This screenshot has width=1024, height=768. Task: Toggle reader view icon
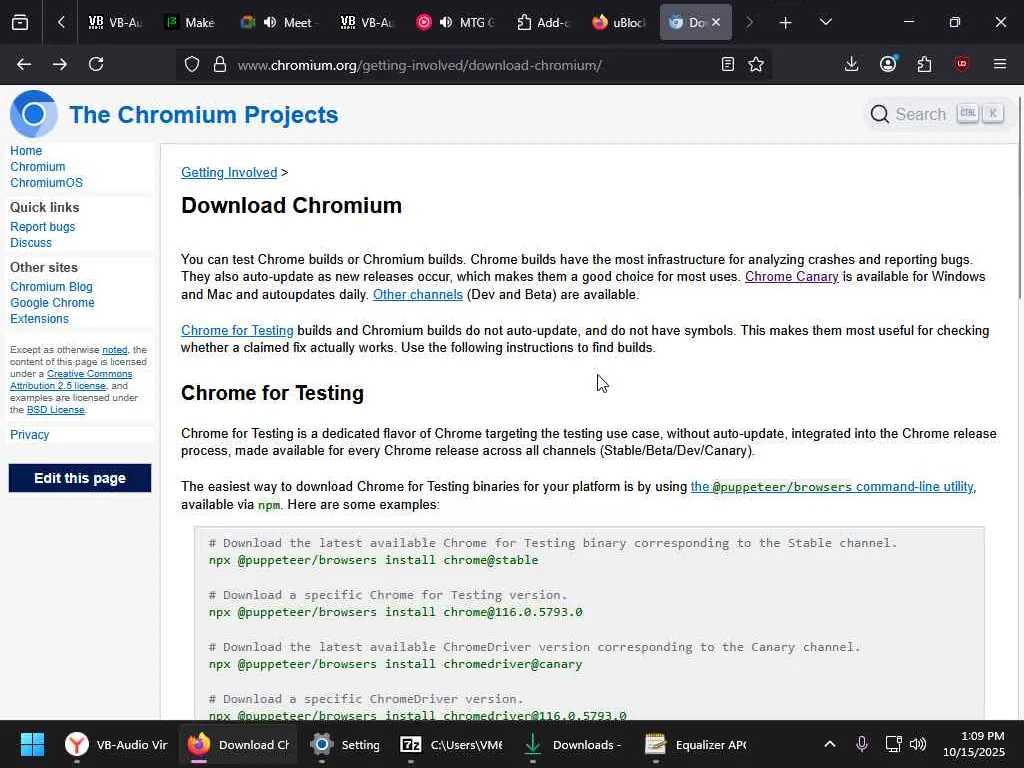(x=728, y=64)
